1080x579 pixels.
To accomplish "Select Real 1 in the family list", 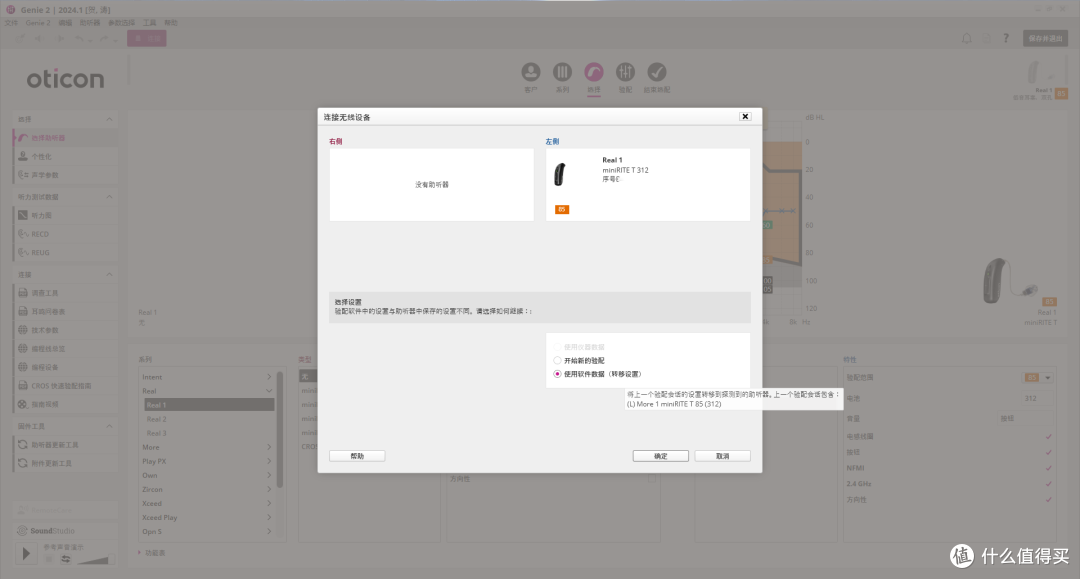I will coord(209,405).
